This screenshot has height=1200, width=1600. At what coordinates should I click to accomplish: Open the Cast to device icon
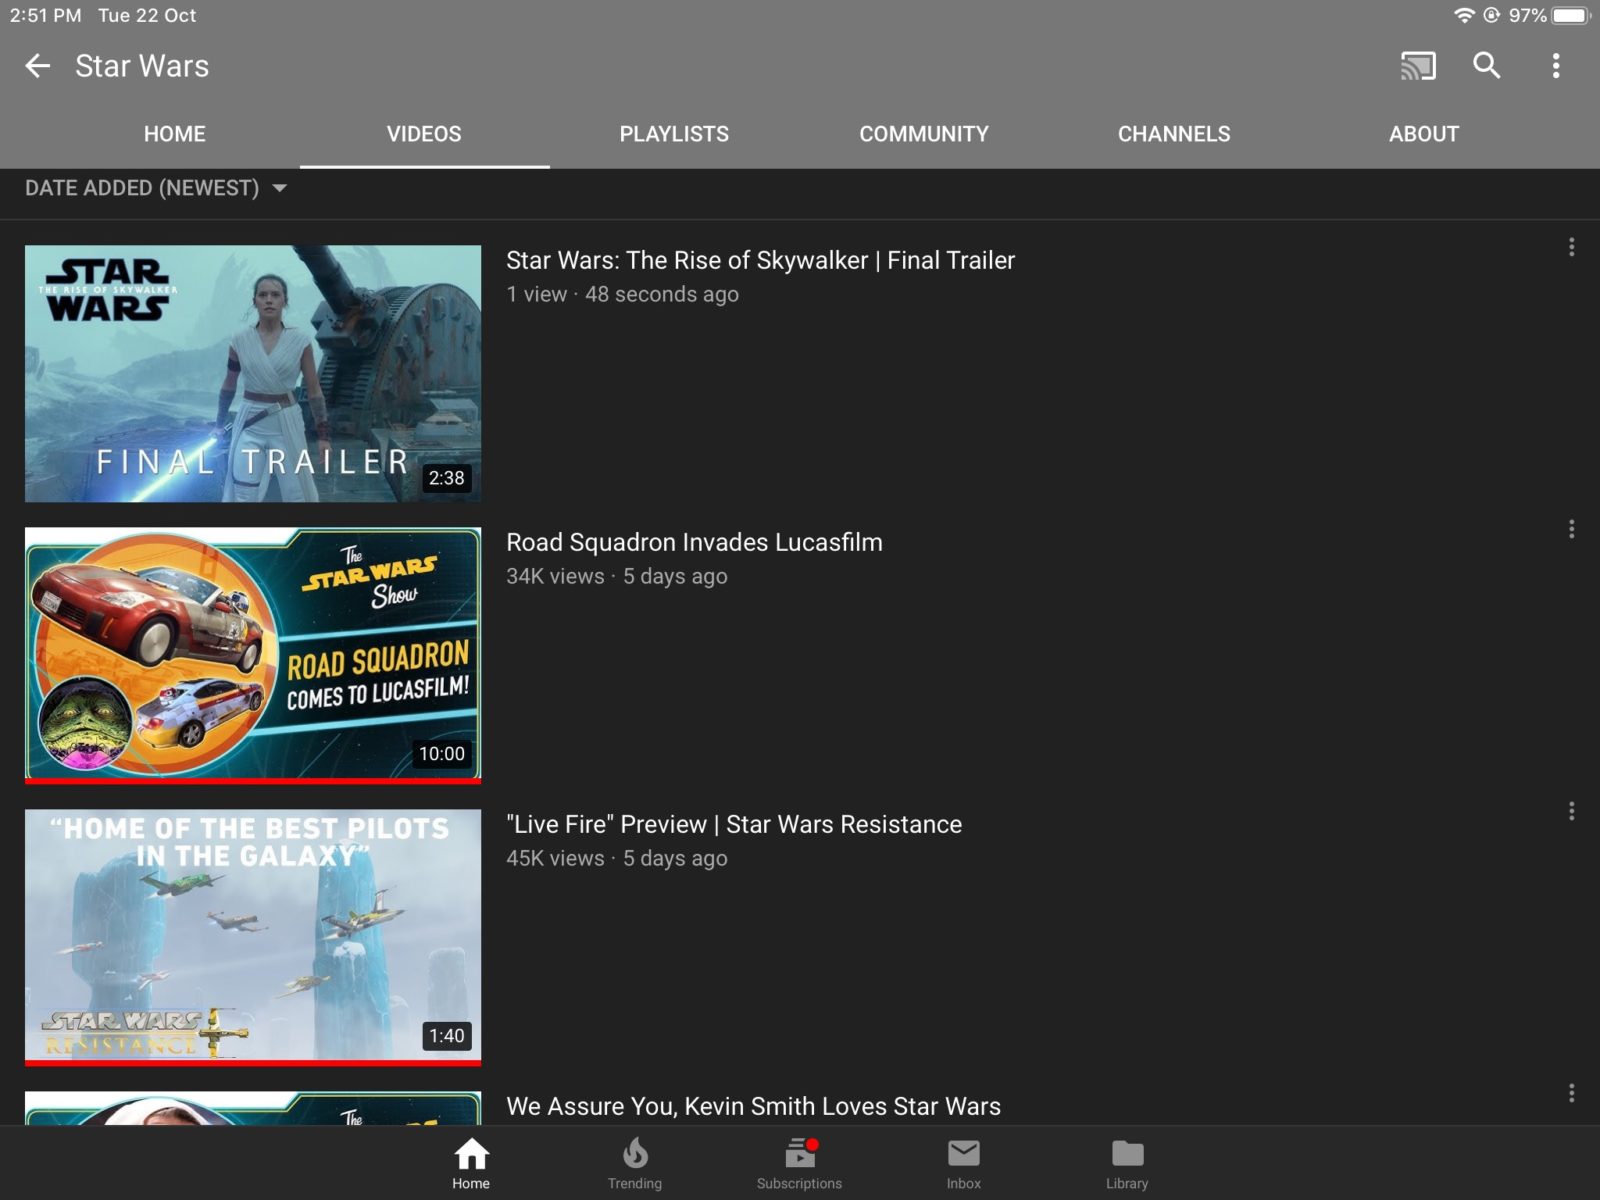(1418, 66)
